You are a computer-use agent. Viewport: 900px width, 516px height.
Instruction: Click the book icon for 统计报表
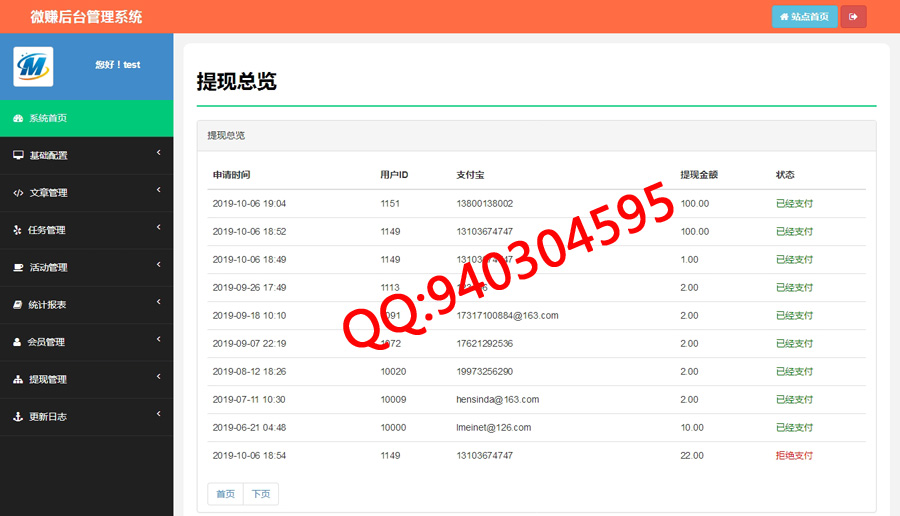[x=18, y=305]
